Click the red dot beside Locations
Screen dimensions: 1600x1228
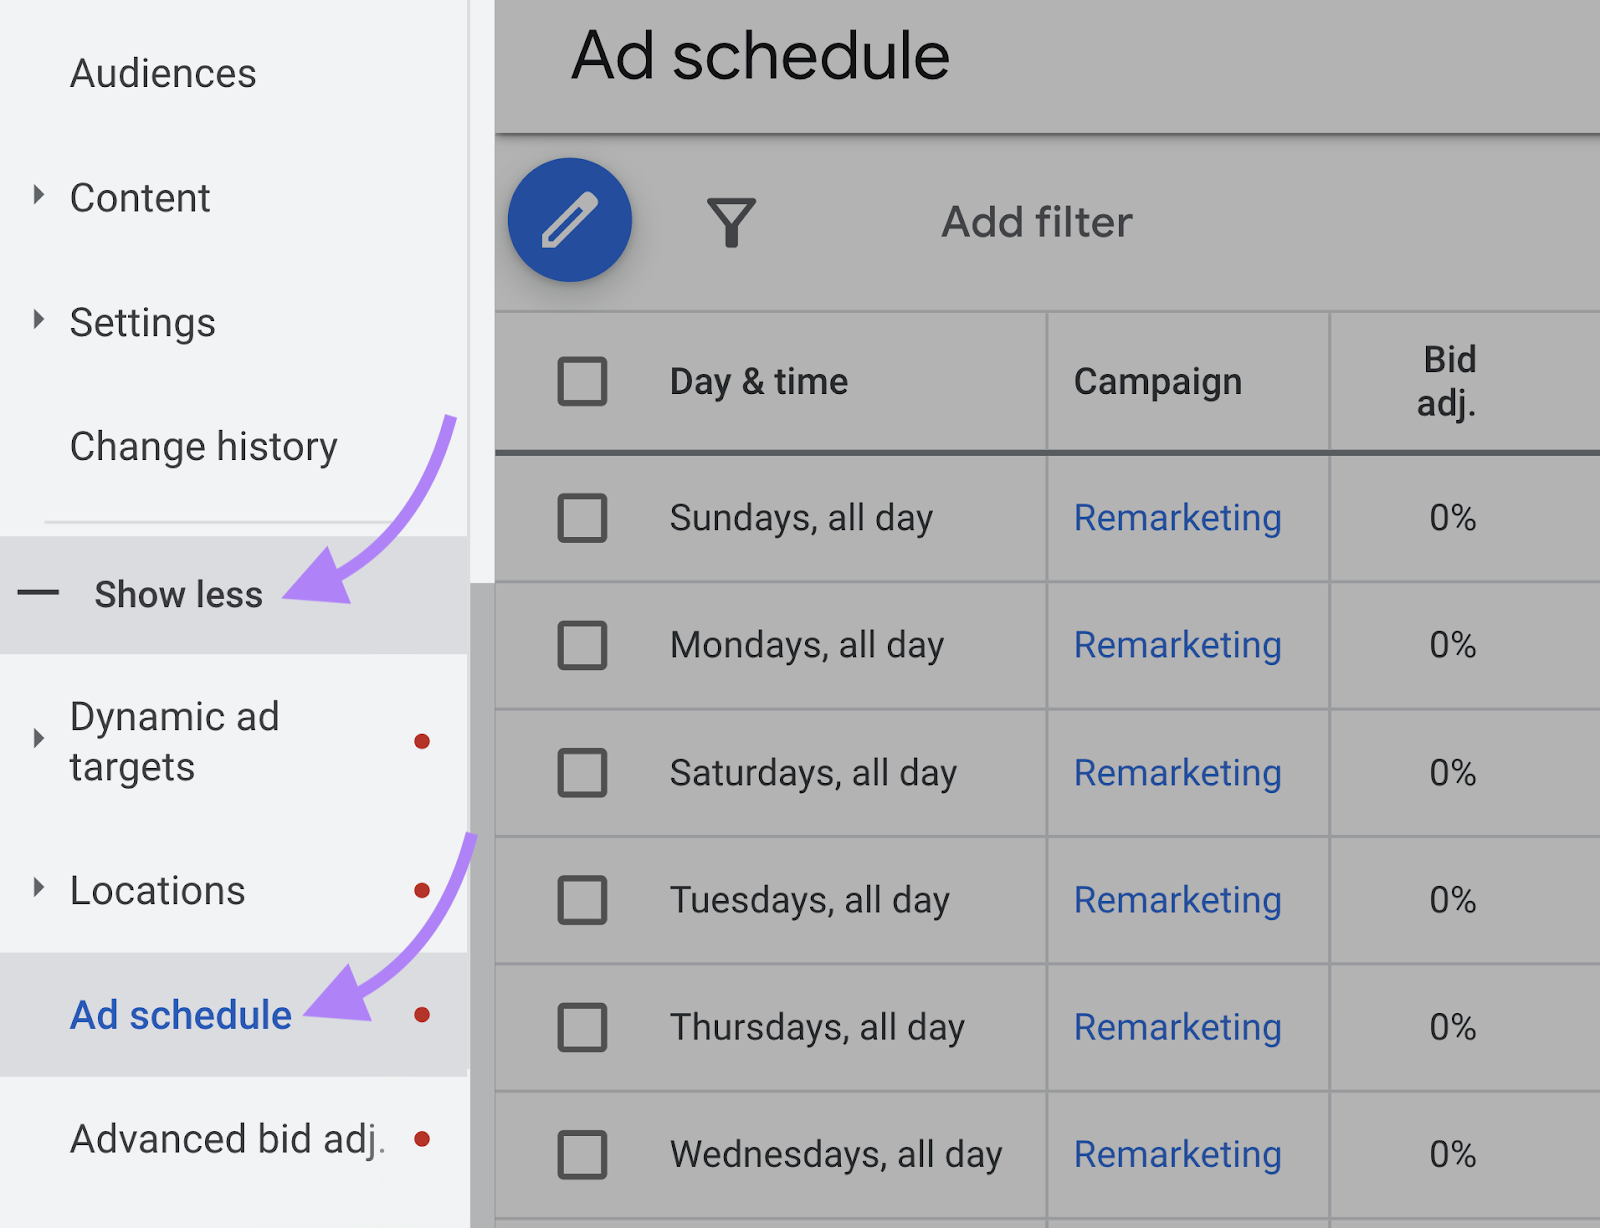(x=424, y=891)
